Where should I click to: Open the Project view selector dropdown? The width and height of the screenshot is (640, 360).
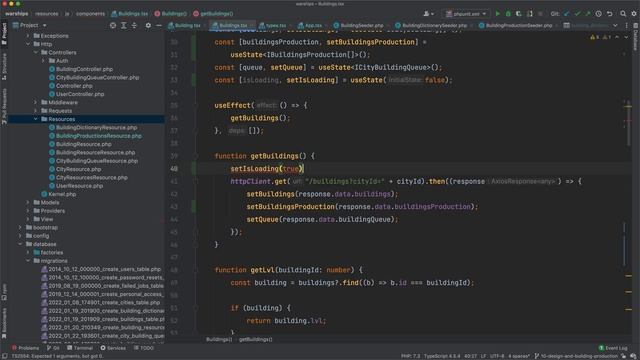(29, 25)
